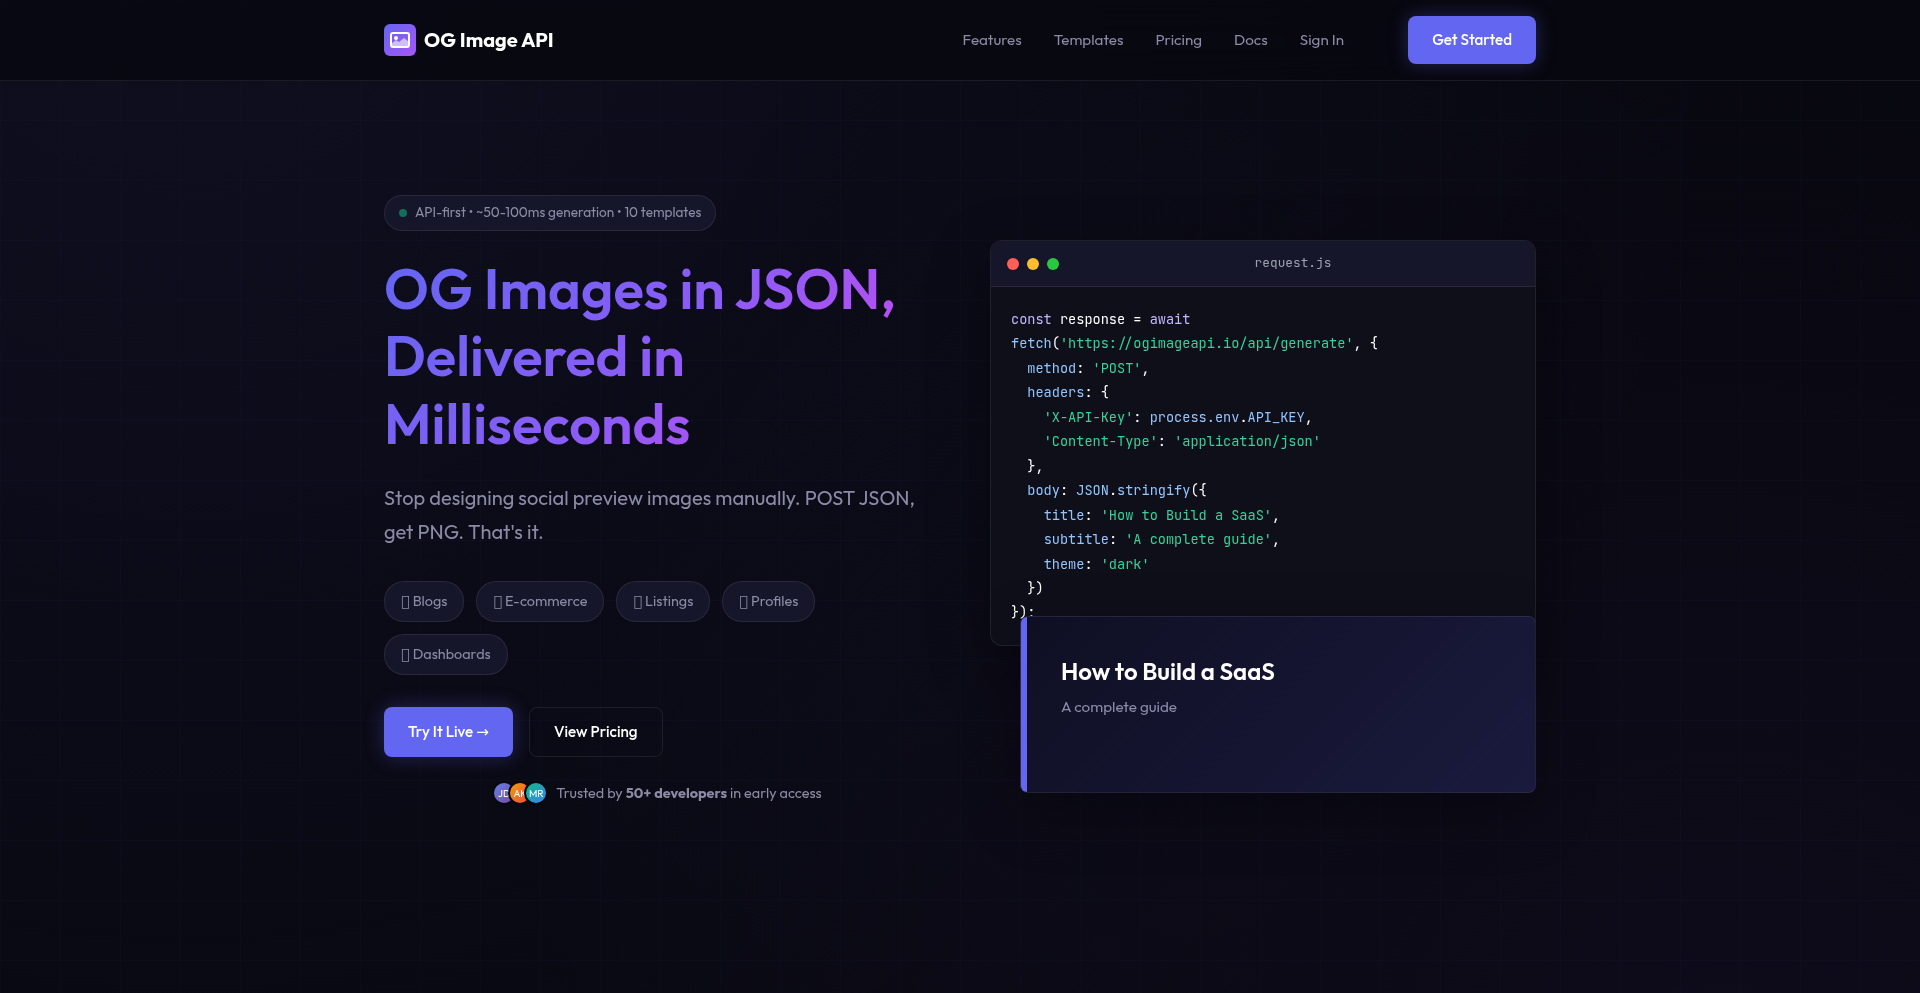
Task: Switch to the request.js tab
Action: point(1293,263)
